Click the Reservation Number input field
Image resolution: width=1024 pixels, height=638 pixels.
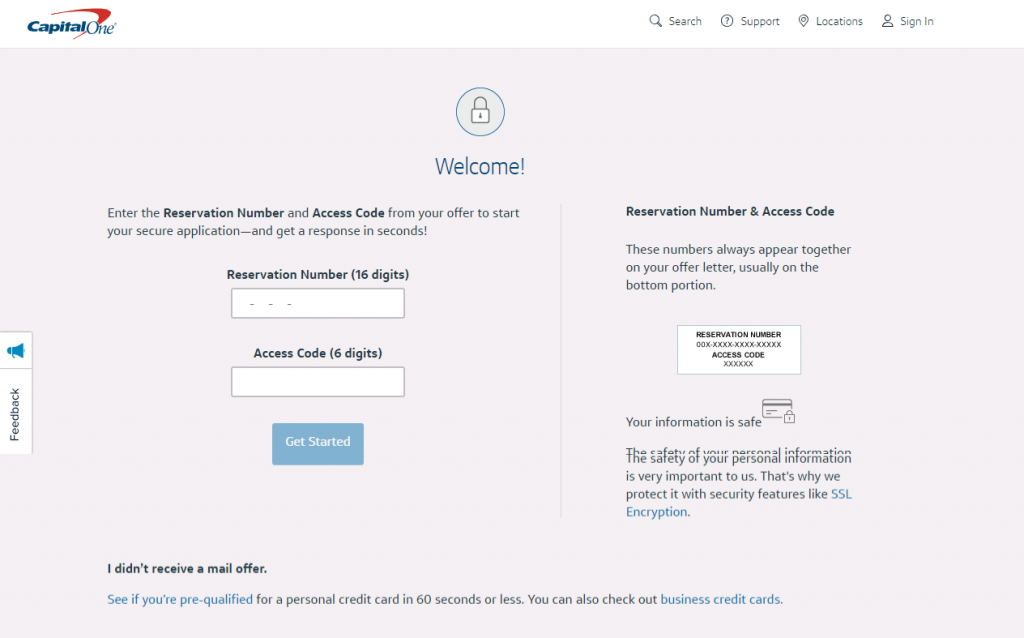[x=317, y=303]
